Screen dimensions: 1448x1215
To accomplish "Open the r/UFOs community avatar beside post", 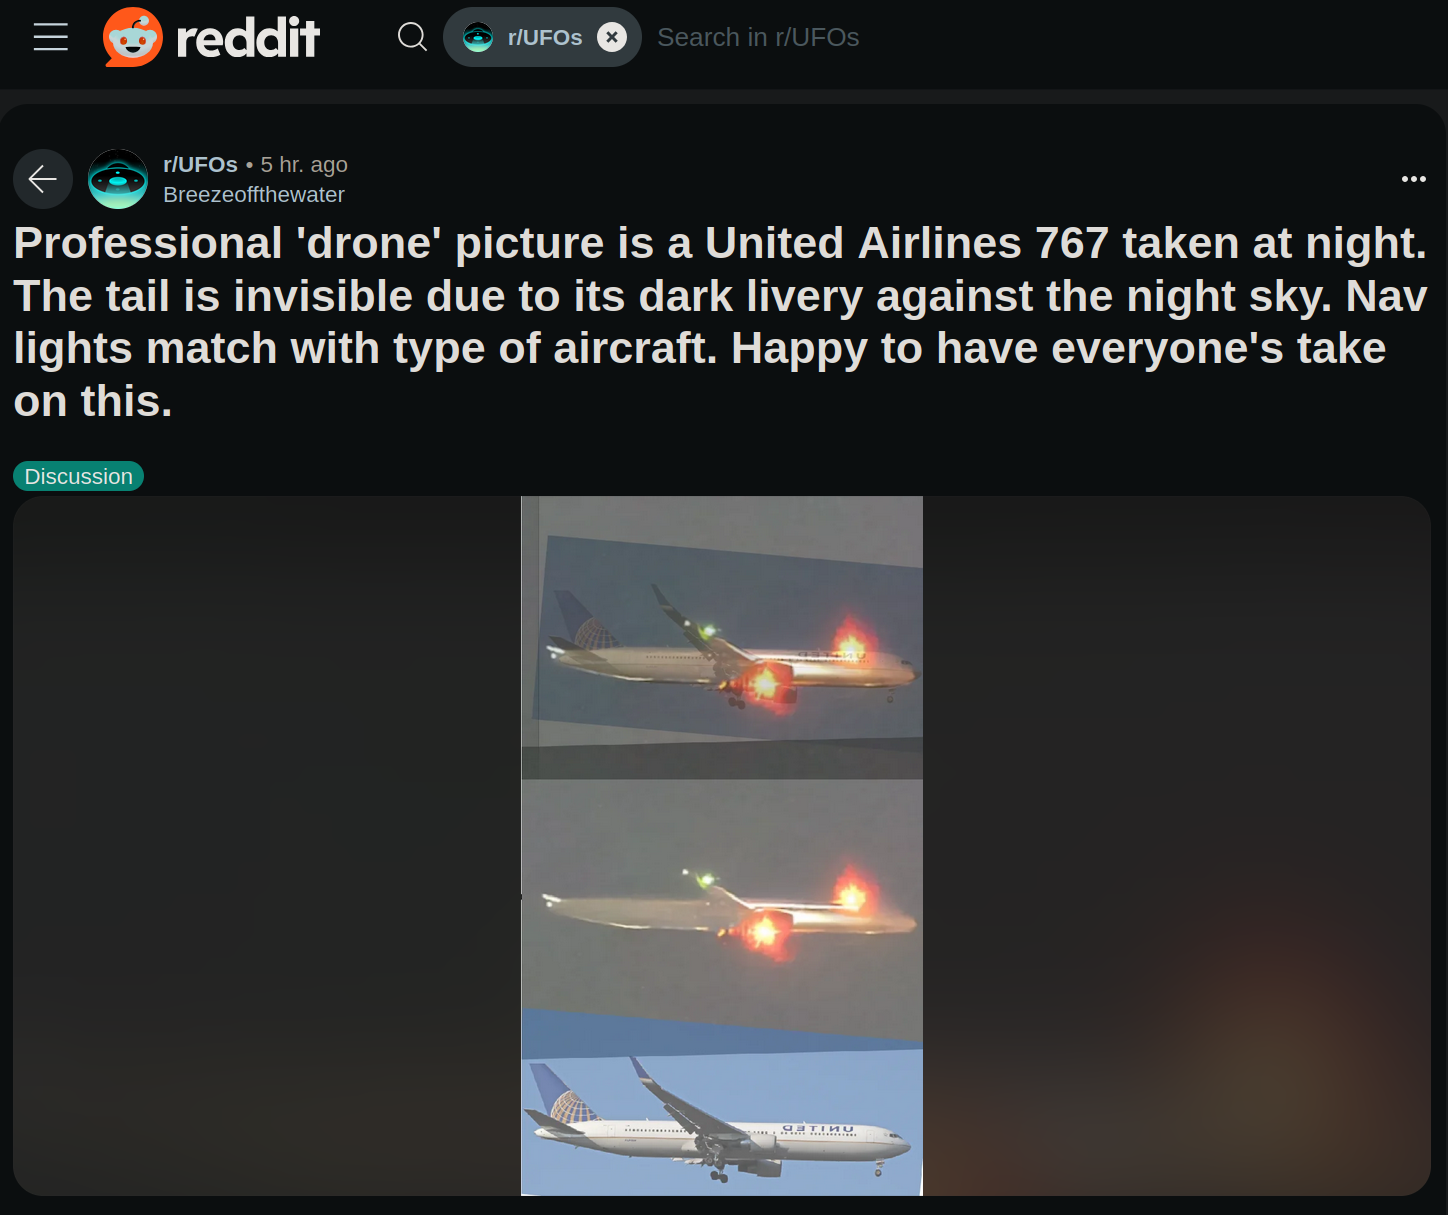I will pos(118,179).
